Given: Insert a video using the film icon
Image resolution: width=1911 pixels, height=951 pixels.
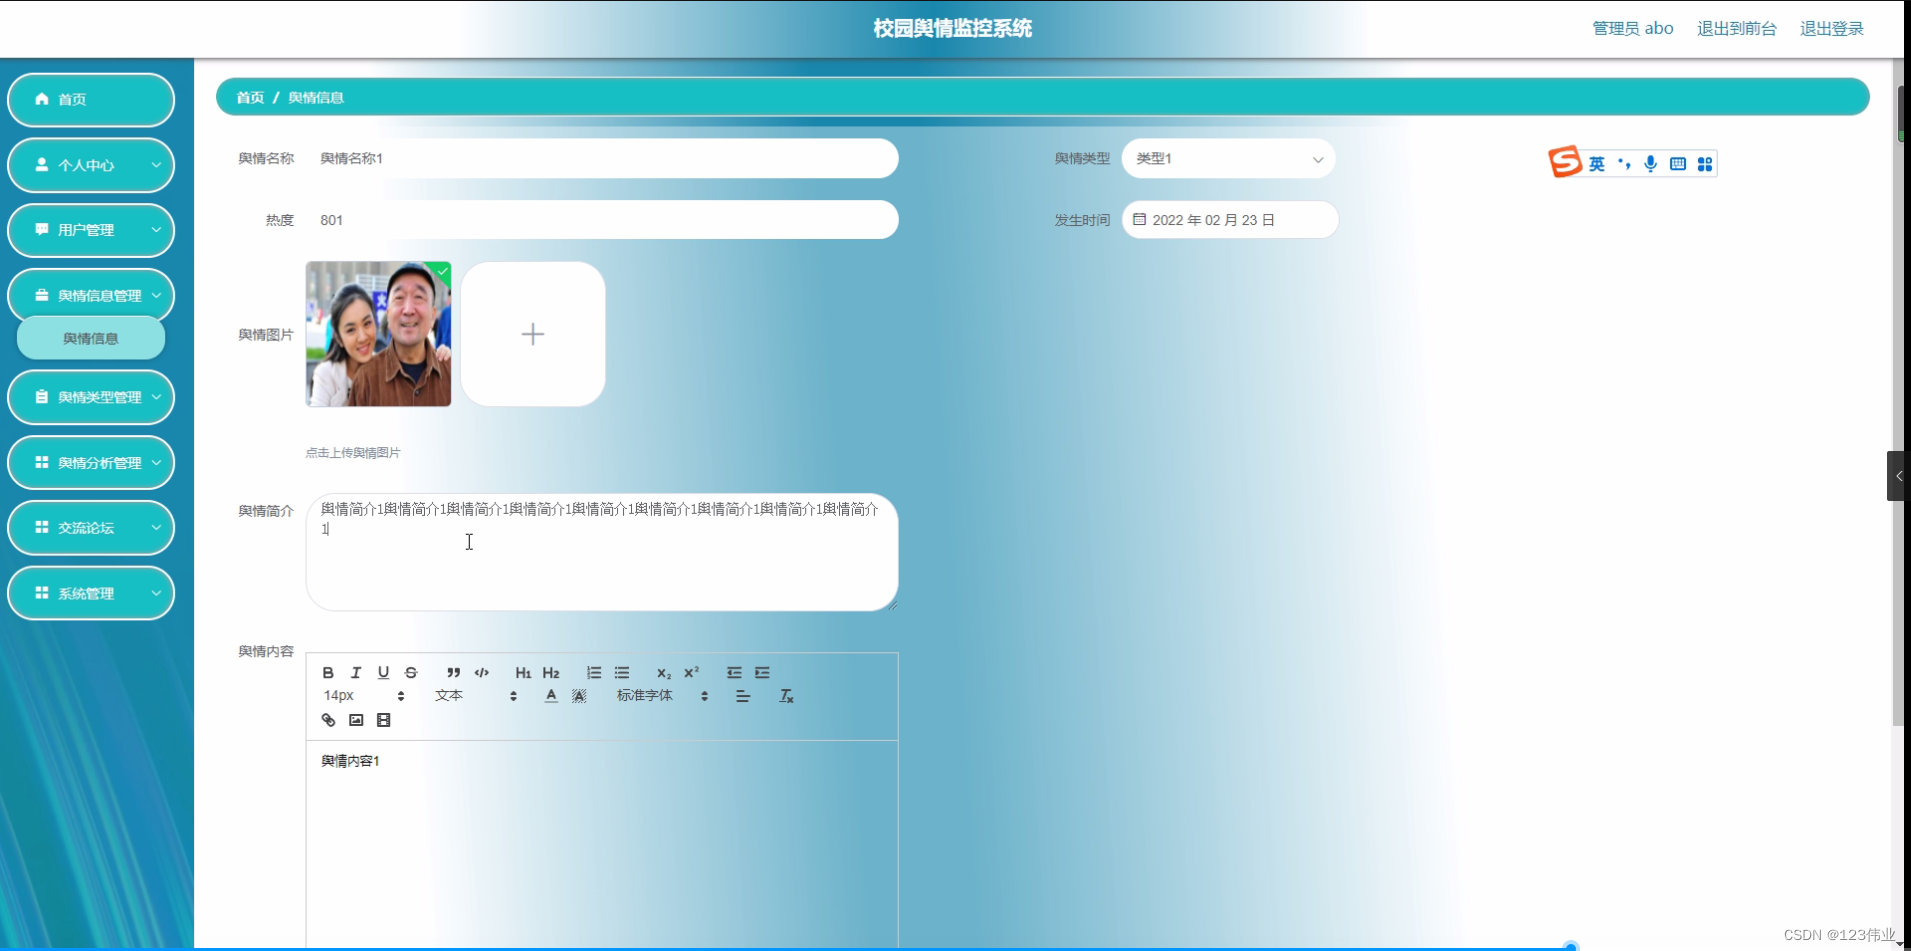Looking at the screenshot, I should (x=384, y=720).
